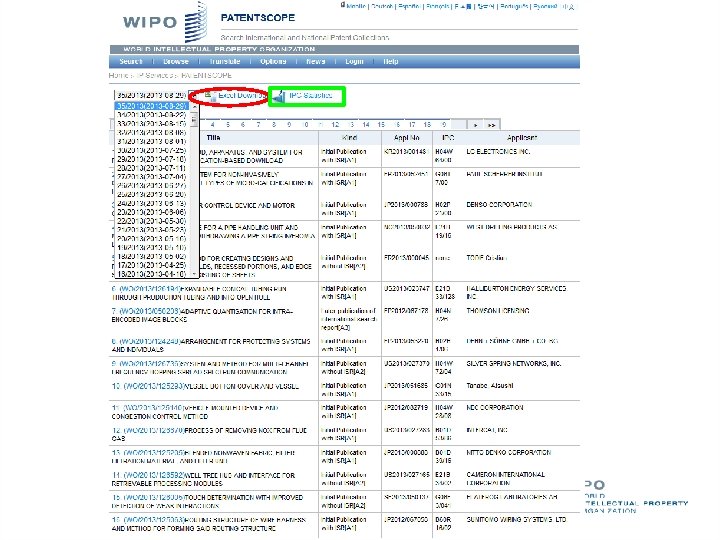Click applicant THOMSON LICENSING cell
Screen dimensions: 720x540
(498, 311)
